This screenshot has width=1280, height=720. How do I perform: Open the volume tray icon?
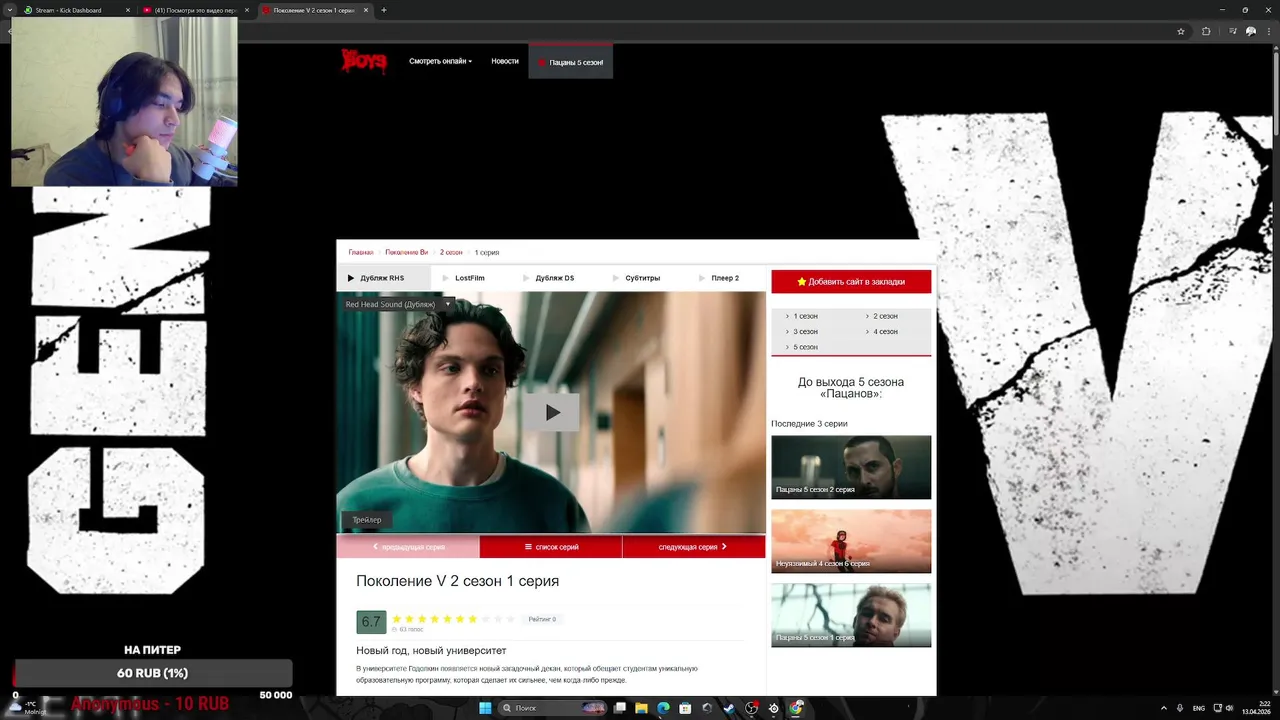1229,708
